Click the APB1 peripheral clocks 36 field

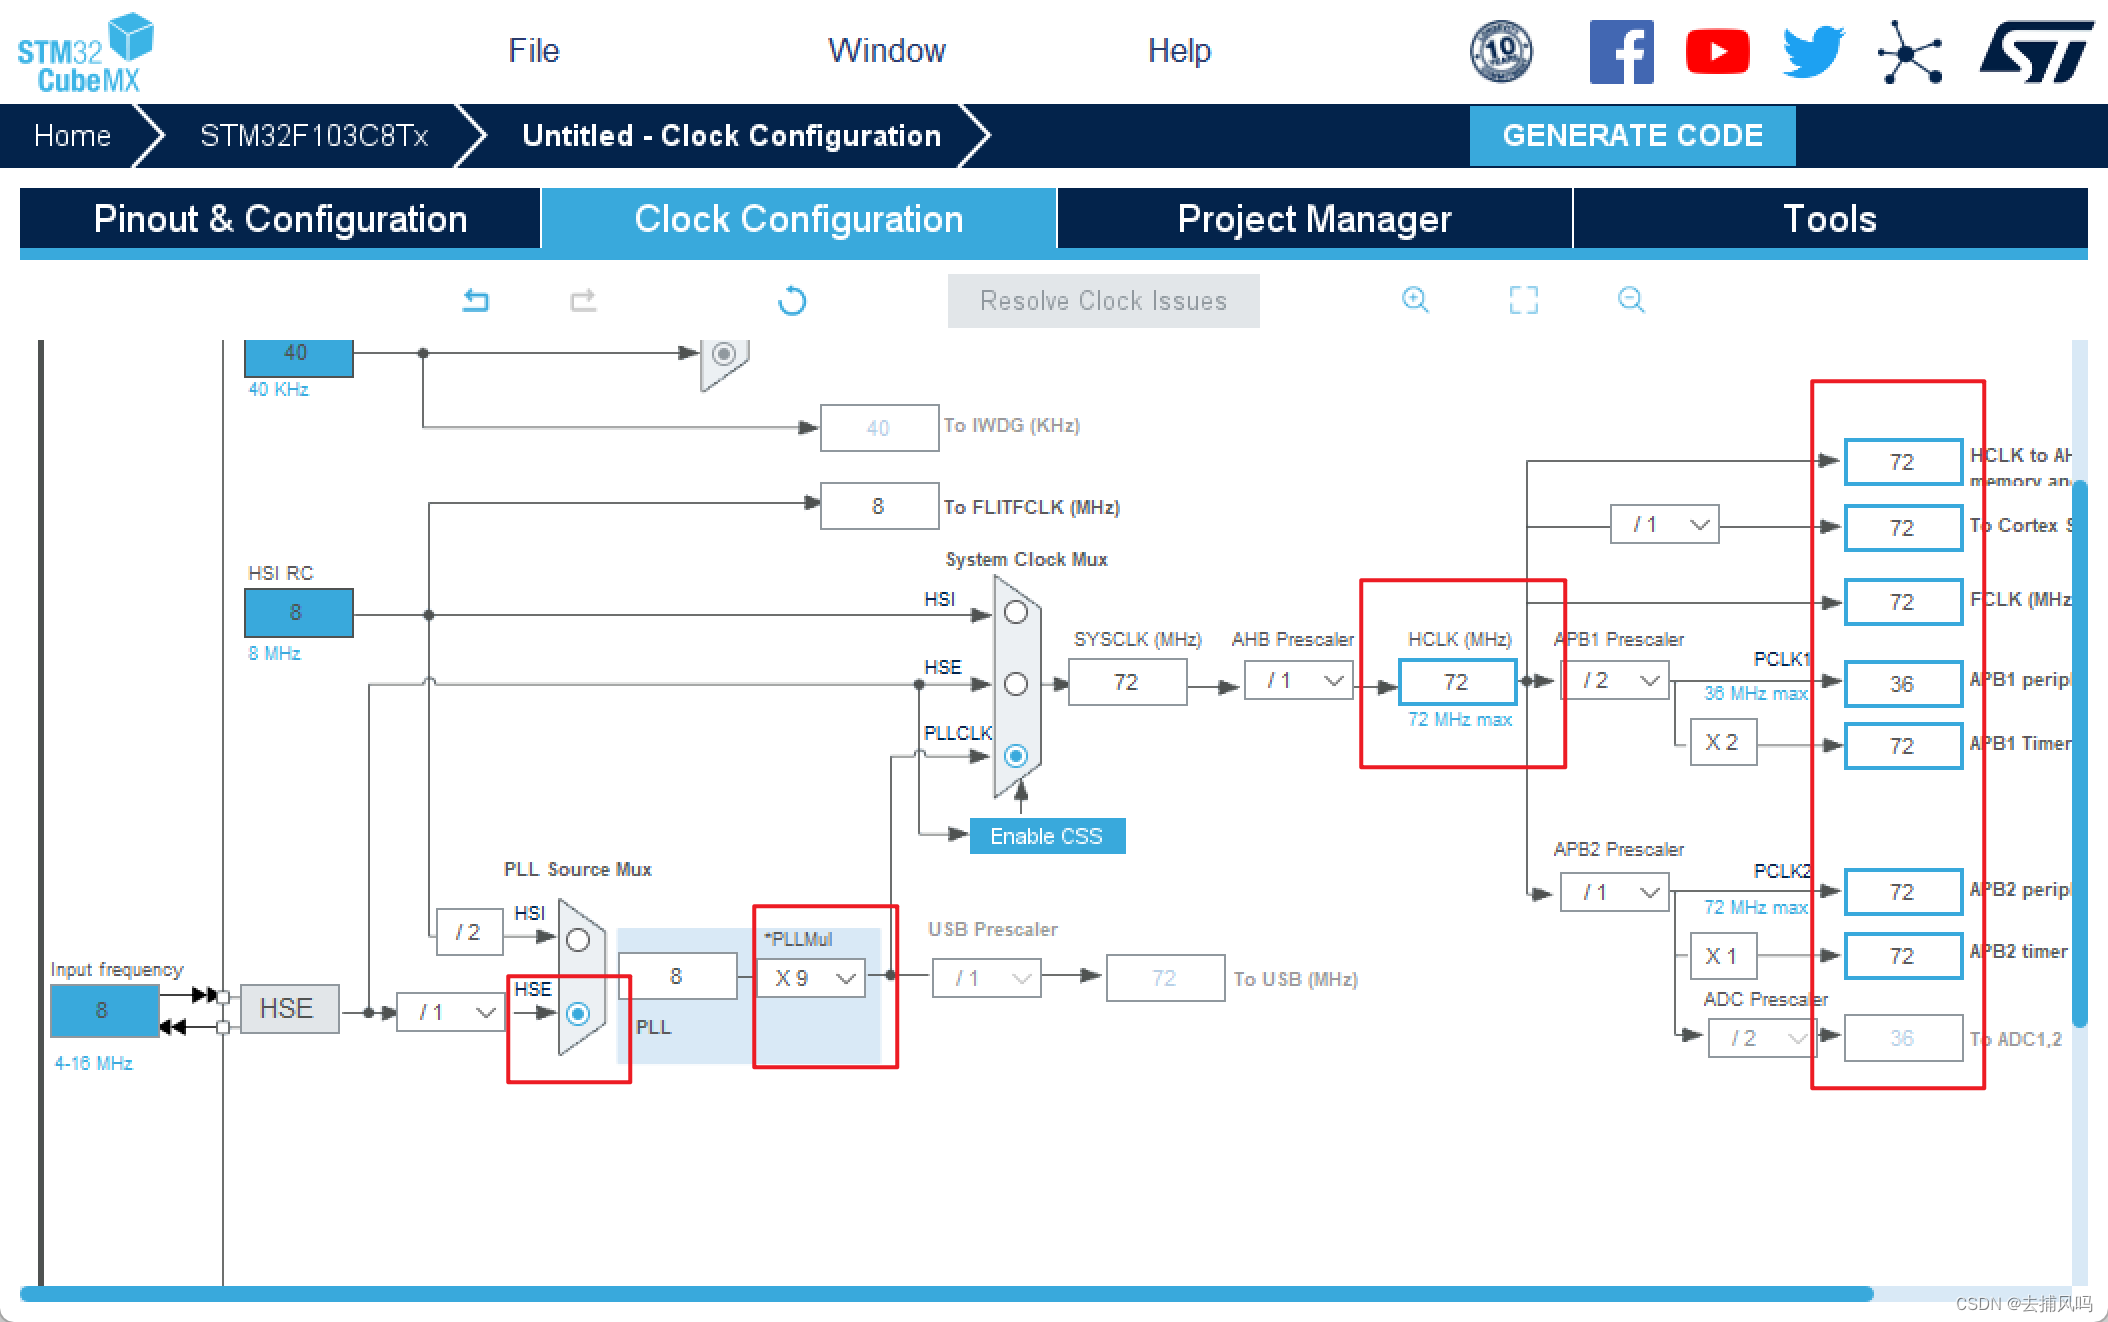click(1903, 684)
